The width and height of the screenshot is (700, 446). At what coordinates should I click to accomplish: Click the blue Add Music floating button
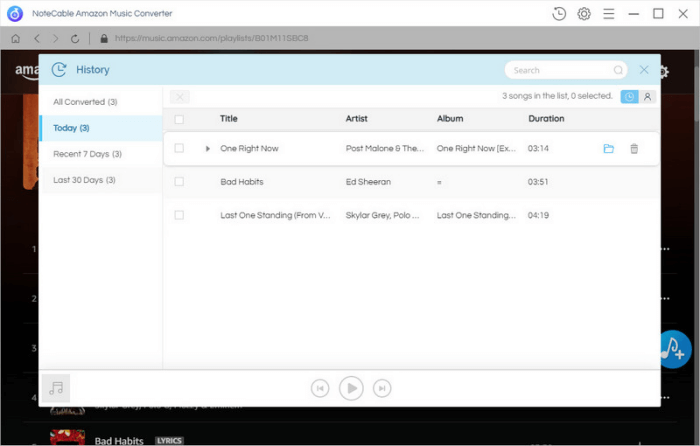click(675, 349)
